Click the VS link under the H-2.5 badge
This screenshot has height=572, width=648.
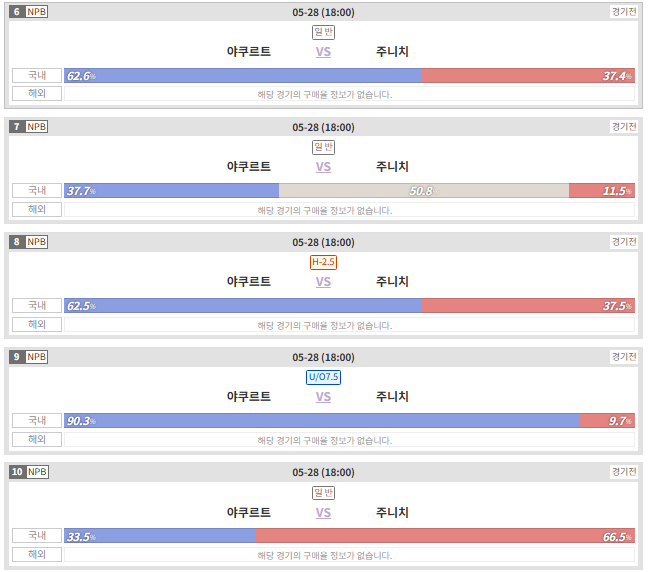click(323, 282)
